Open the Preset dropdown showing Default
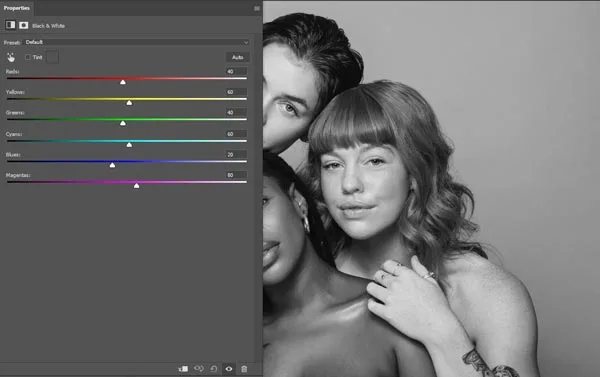 click(137, 42)
